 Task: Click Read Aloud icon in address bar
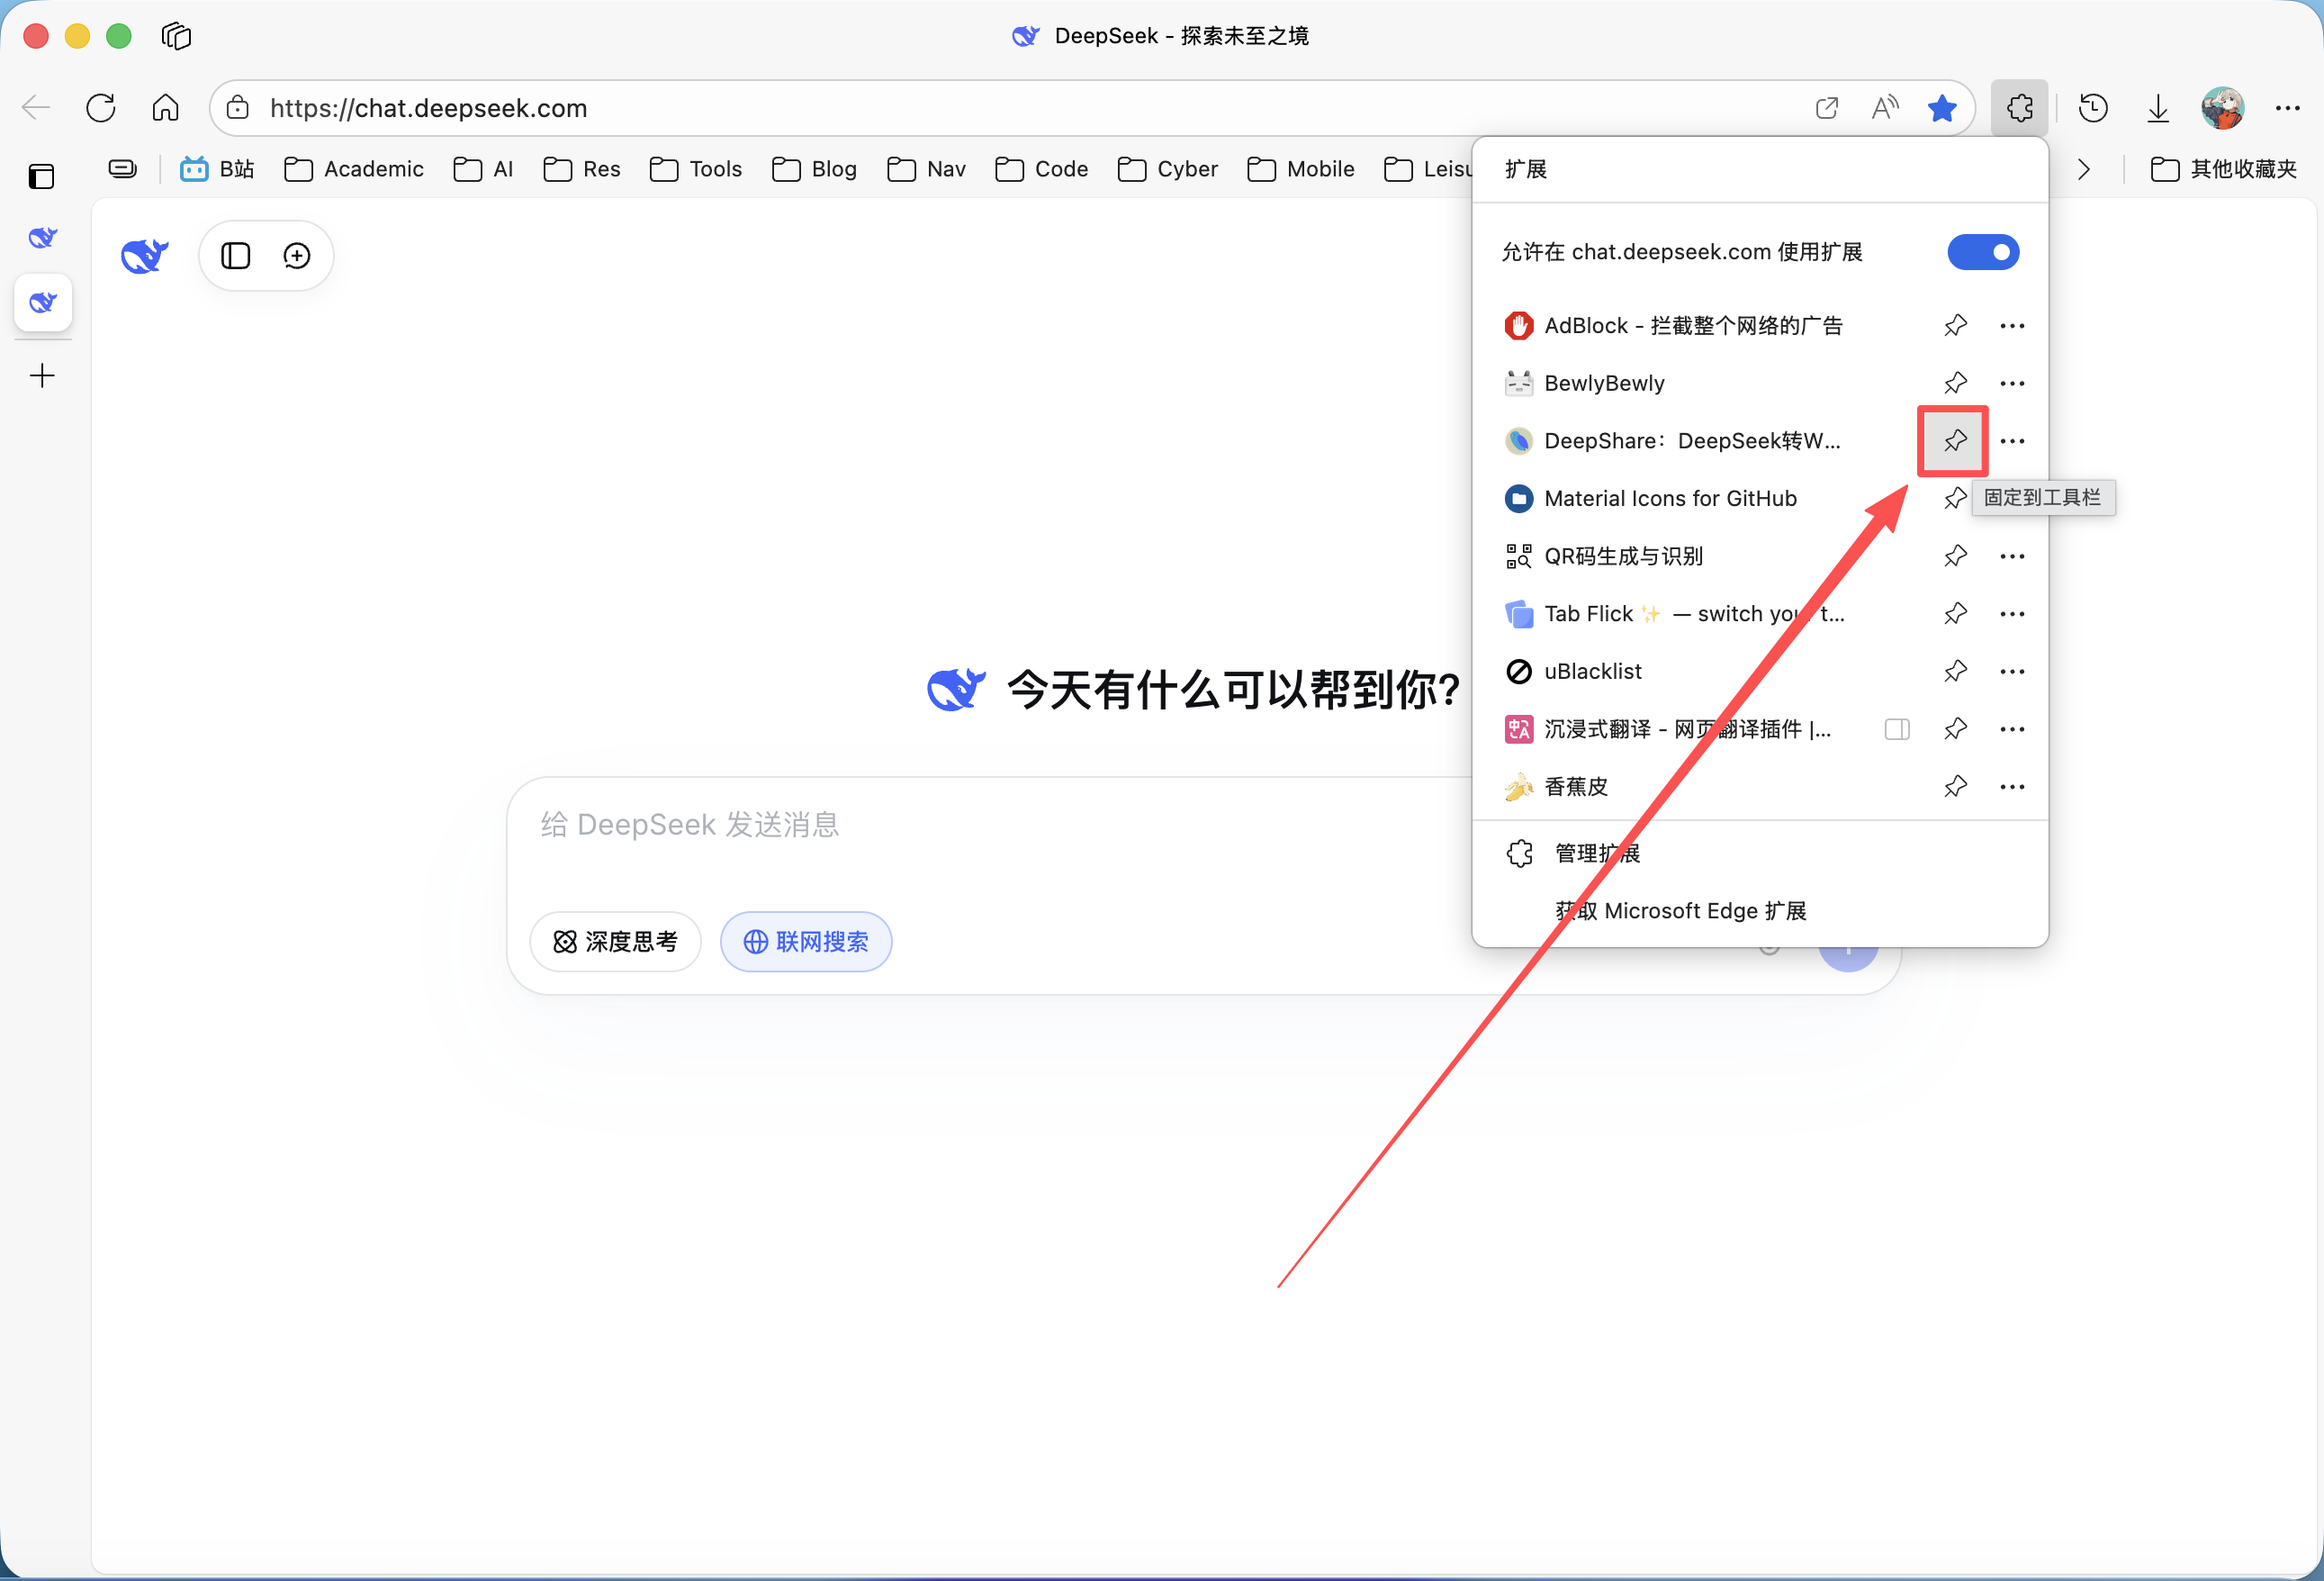(1884, 108)
